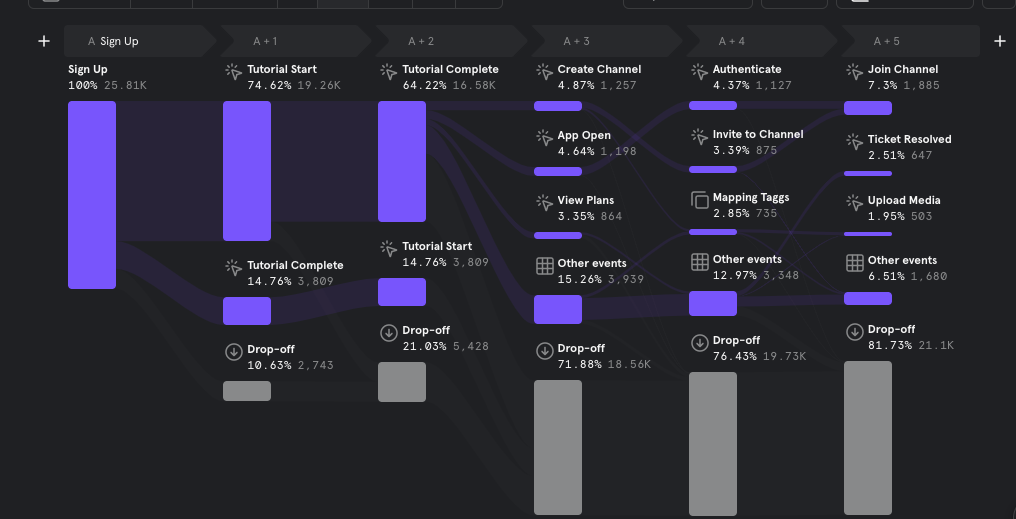
Task: Expand Other events in column A + 4
Action: pyautogui.click(x=747, y=259)
